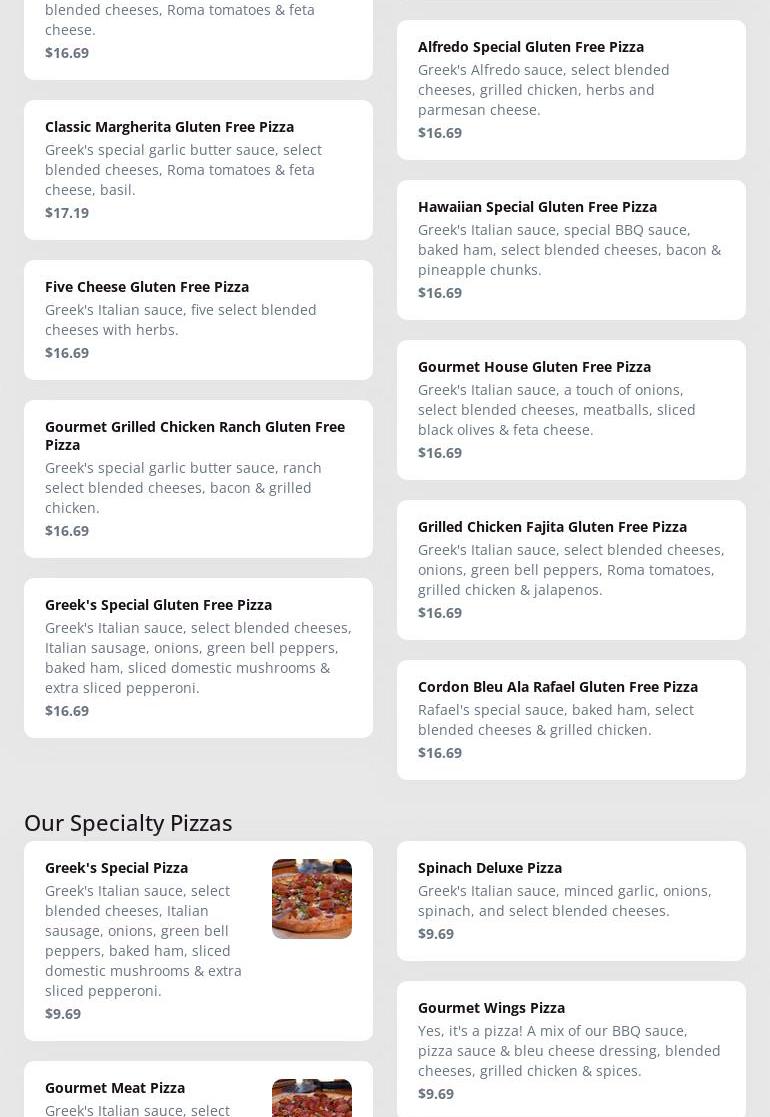
Task: Choose the Hawaiian Special Gluten Free Pizza
Action: 537,207
